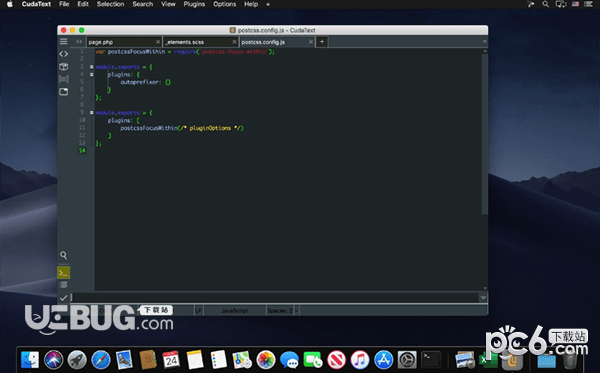Viewport: 600px width, 373px height.
Task: Open Notification Center icon in menu bar
Action: (589, 4)
